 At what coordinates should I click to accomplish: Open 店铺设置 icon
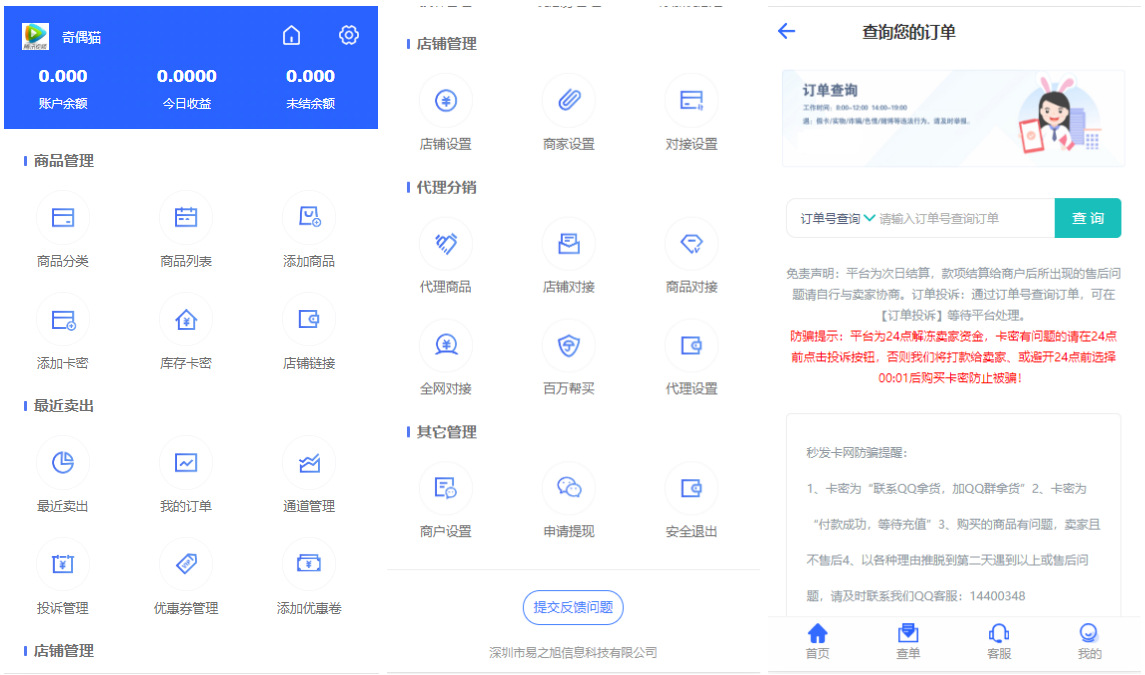point(445,100)
